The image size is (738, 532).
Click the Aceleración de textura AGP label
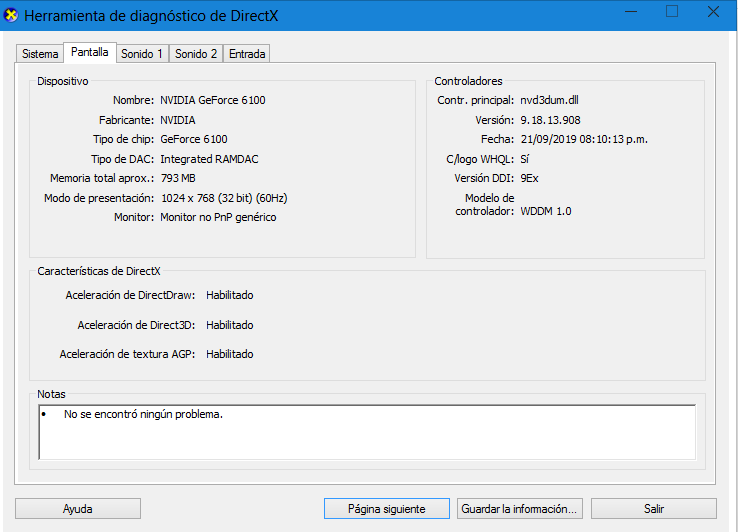tap(128, 355)
